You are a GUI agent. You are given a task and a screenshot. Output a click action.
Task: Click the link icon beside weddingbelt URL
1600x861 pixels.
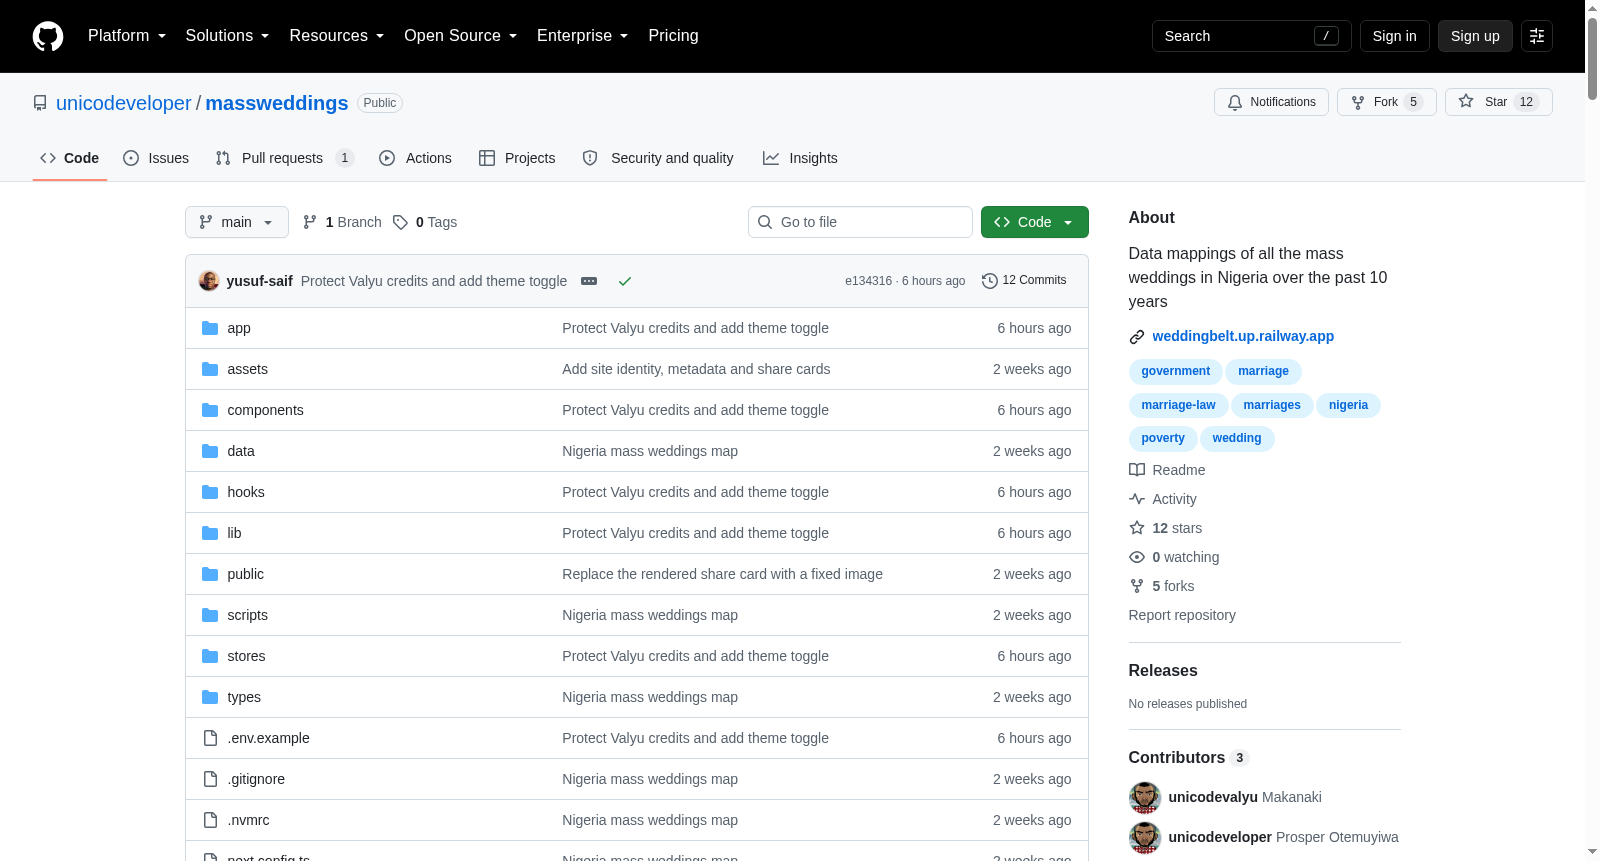click(1137, 337)
